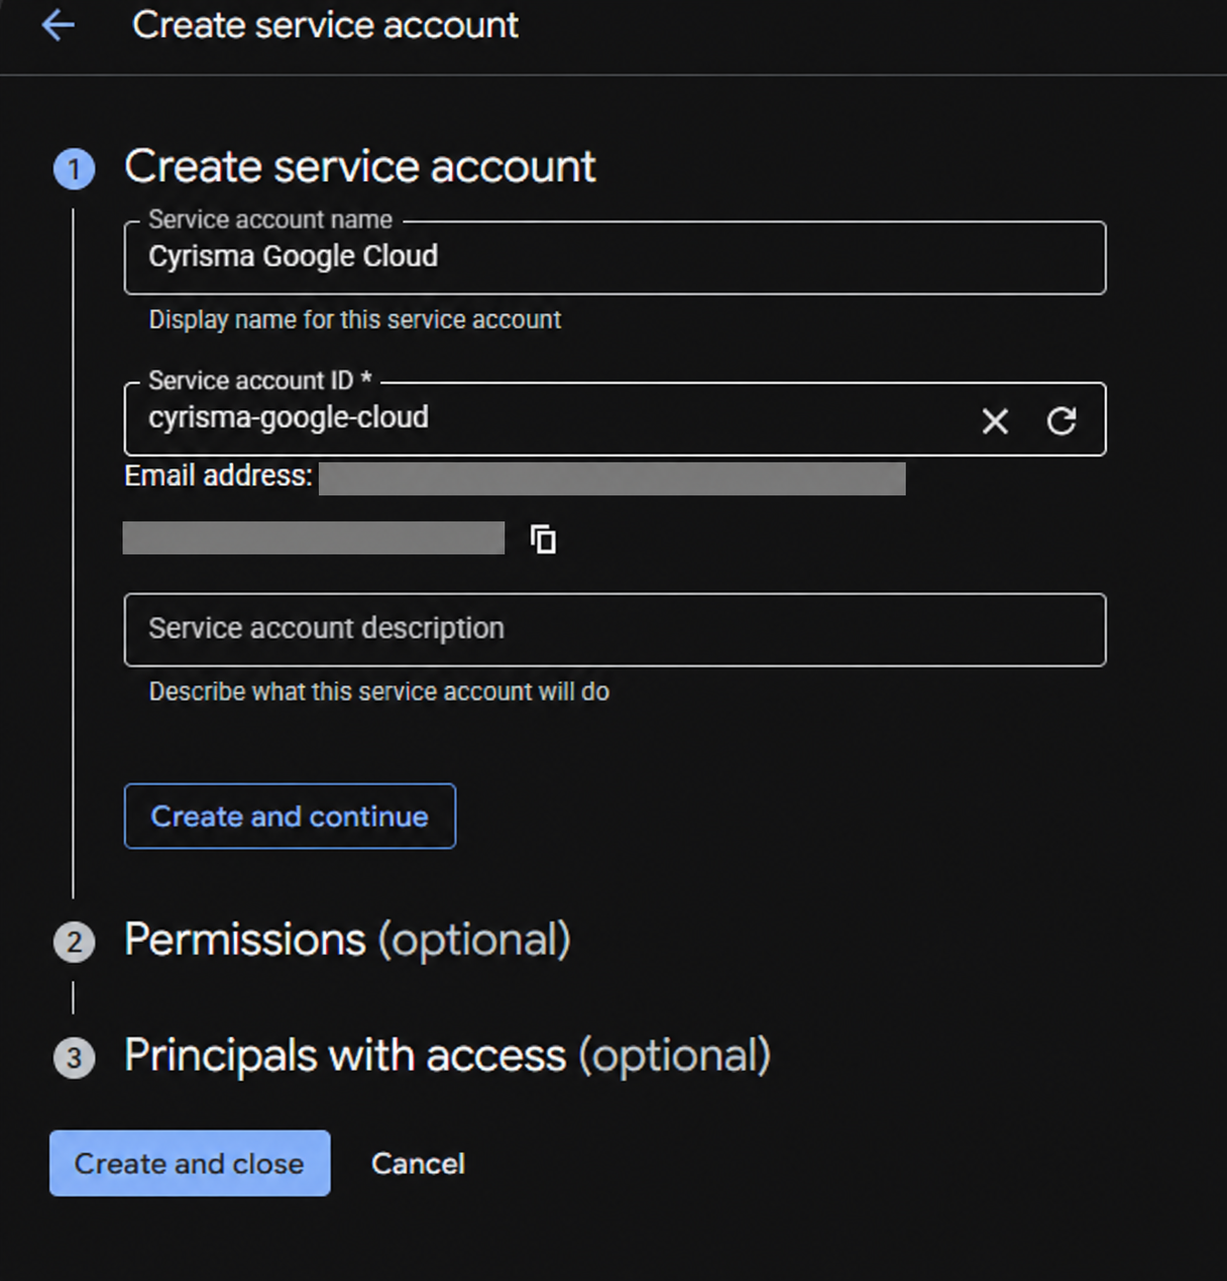
Task: Copy the email address with copy icon
Action: click(x=543, y=539)
